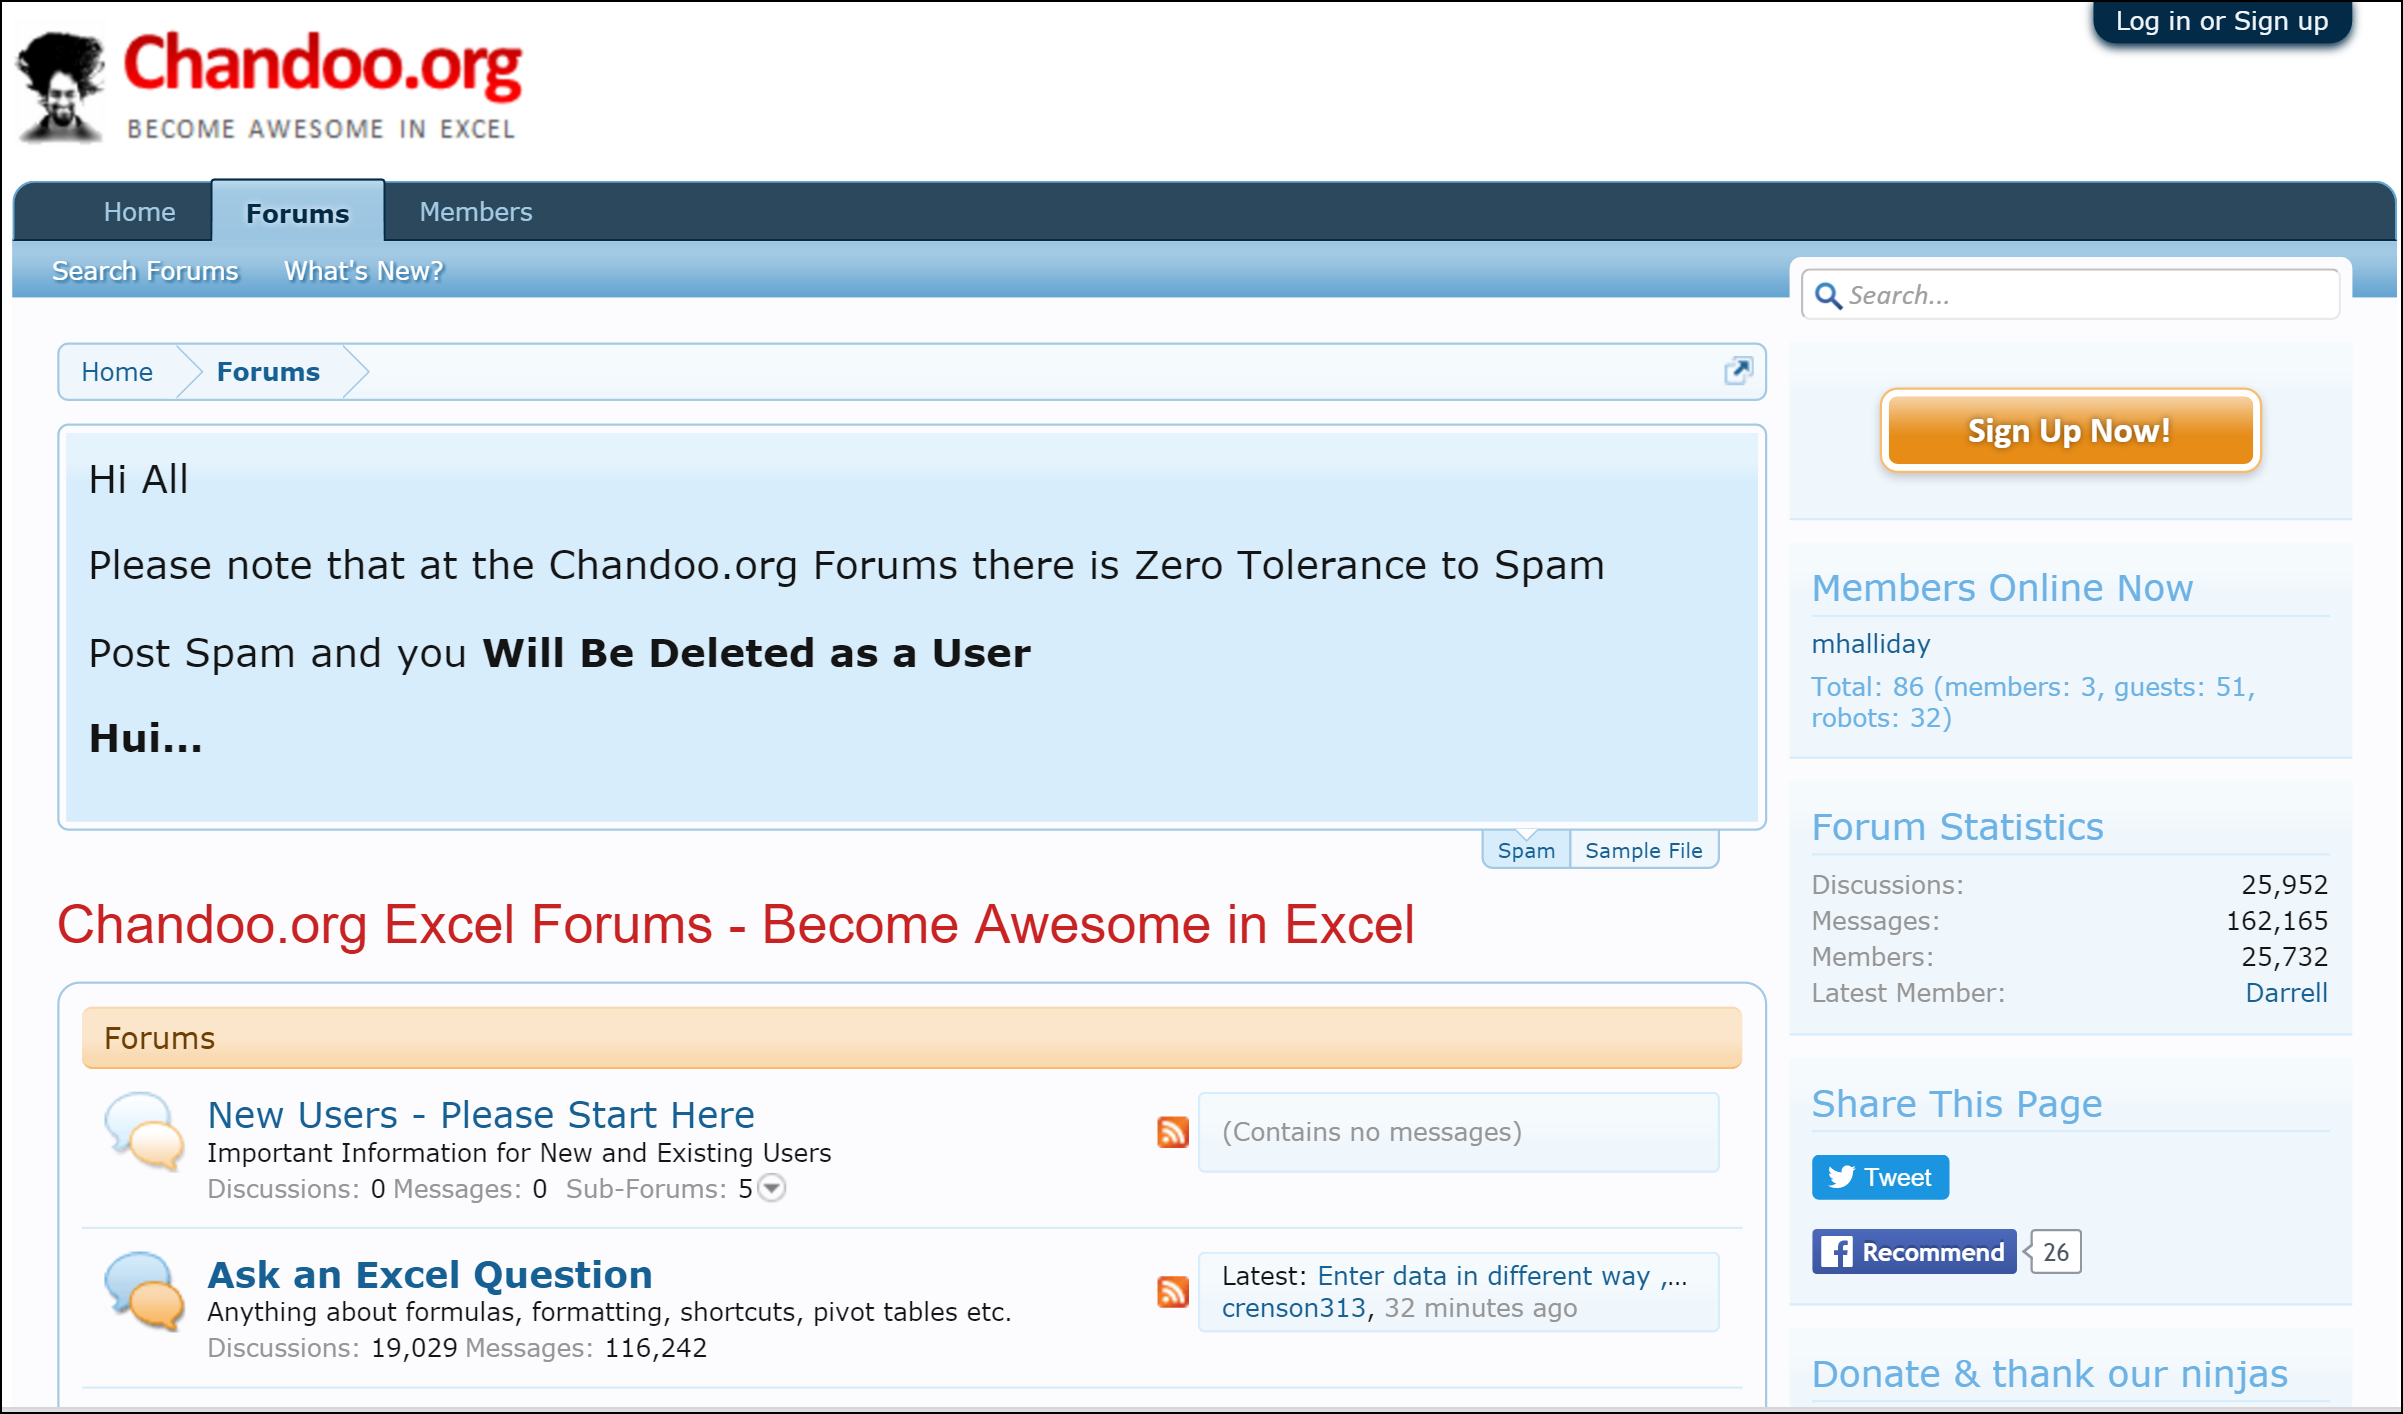Click the New Users forum speech bubble icon
Image resolution: width=2403 pixels, height=1414 pixels.
145,1132
